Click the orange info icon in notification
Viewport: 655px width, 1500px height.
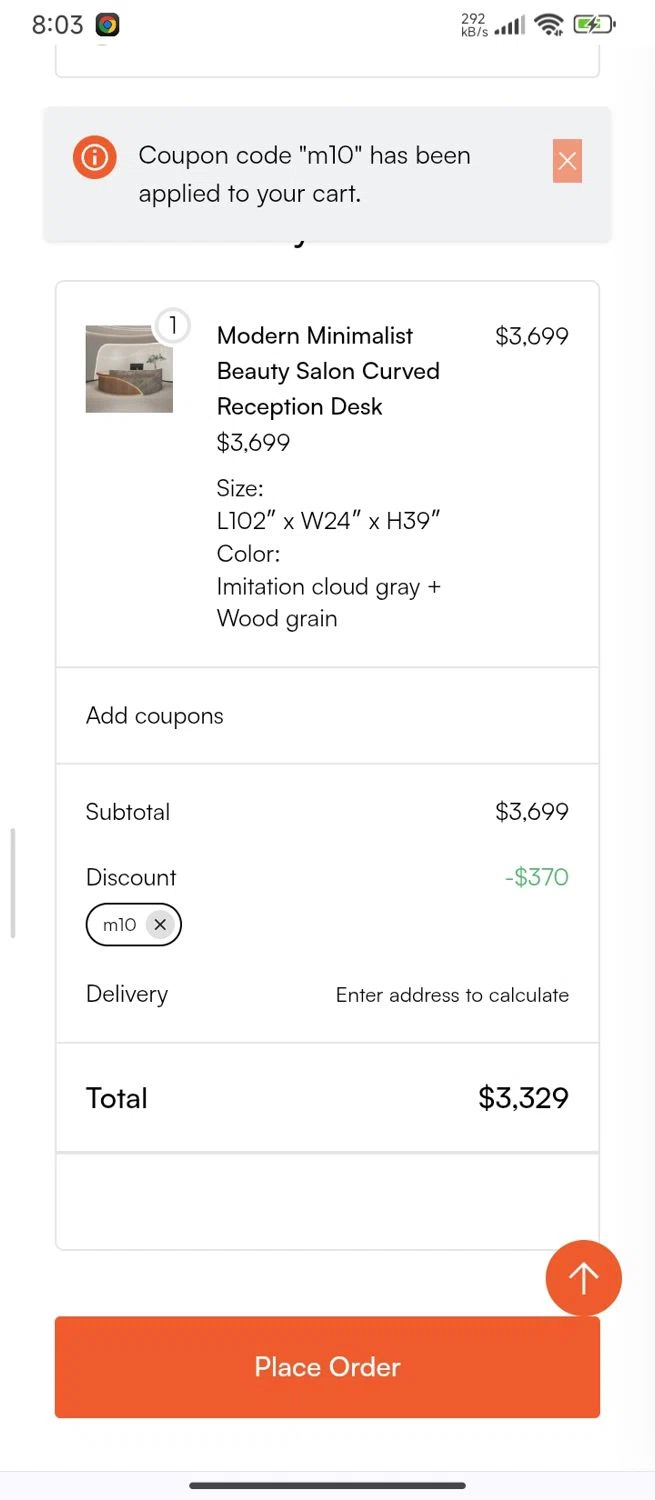[95, 157]
